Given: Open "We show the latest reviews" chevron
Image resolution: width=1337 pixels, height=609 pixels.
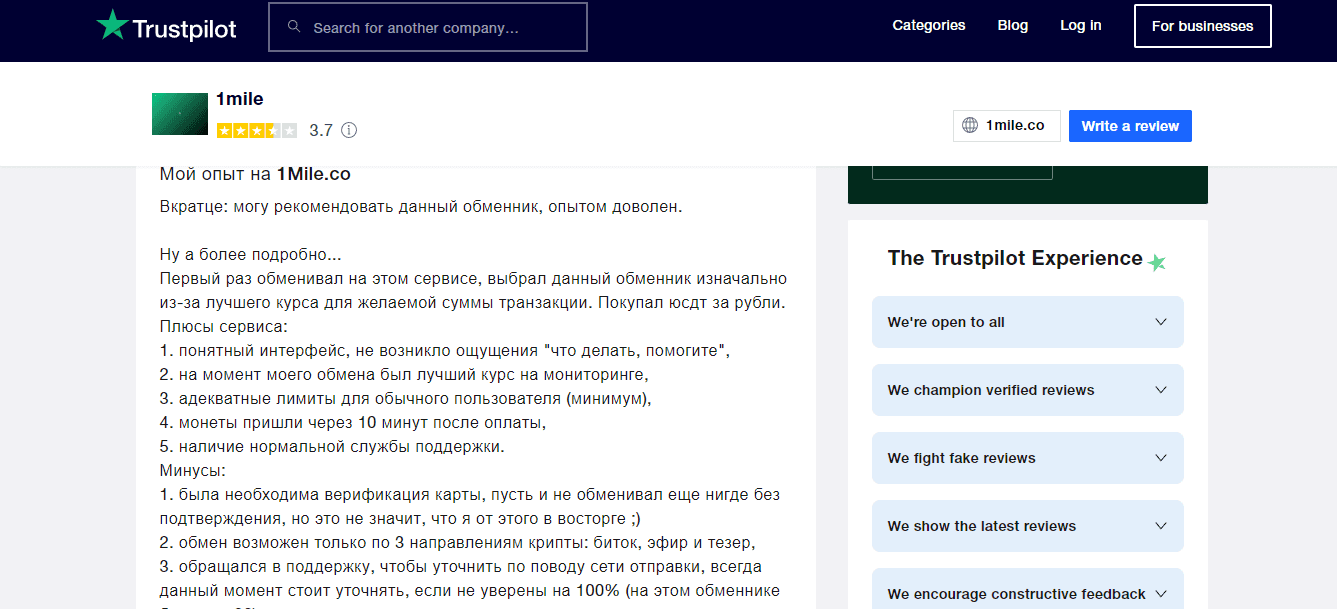Looking at the screenshot, I should (1160, 526).
